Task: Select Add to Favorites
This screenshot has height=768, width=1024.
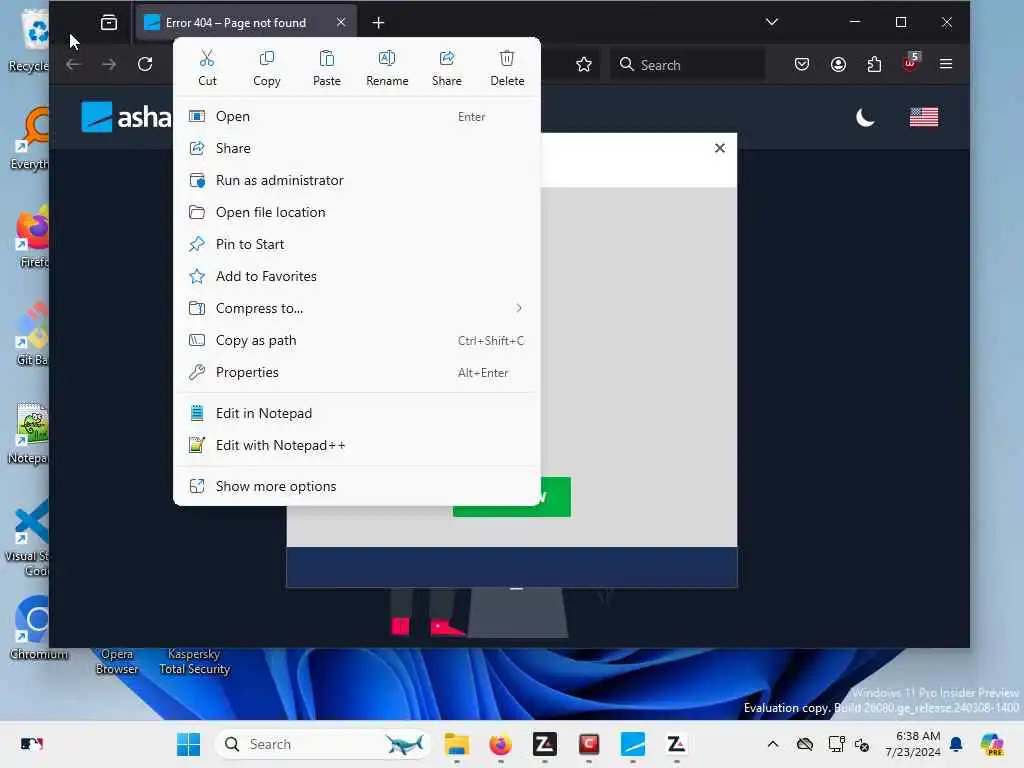Action: tap(357, 276)
